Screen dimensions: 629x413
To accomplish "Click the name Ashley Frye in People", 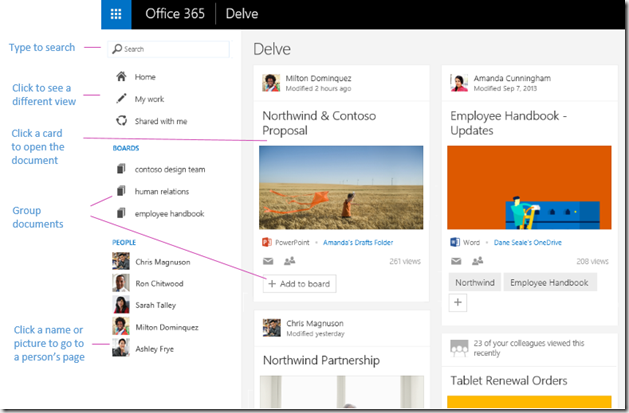I will (154, 349).
